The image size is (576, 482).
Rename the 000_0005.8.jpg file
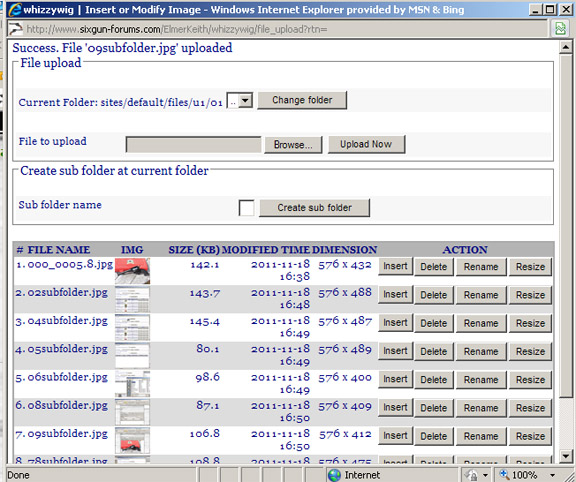pos(481,267)
